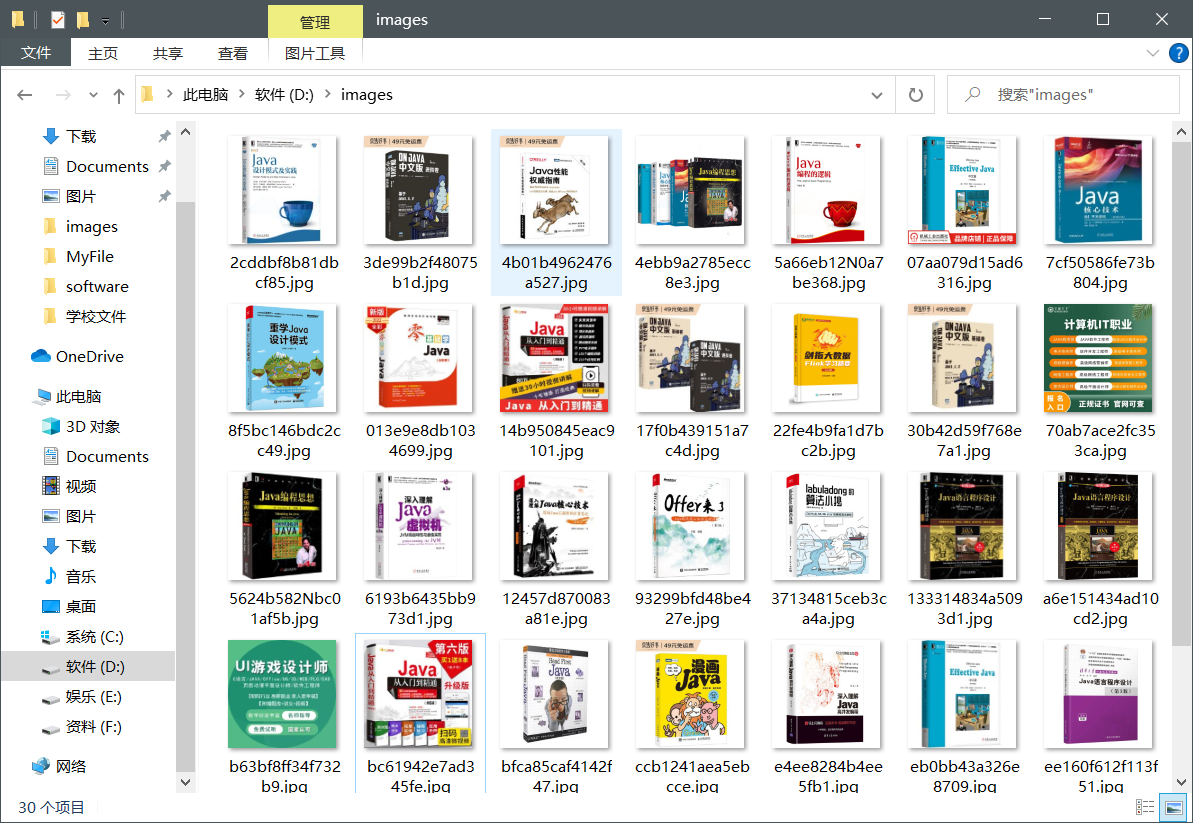This screenshot has width=1193, height=823.
Task: Expand breadcrumb arrow after 此电脑
Action: click(242, 94)
